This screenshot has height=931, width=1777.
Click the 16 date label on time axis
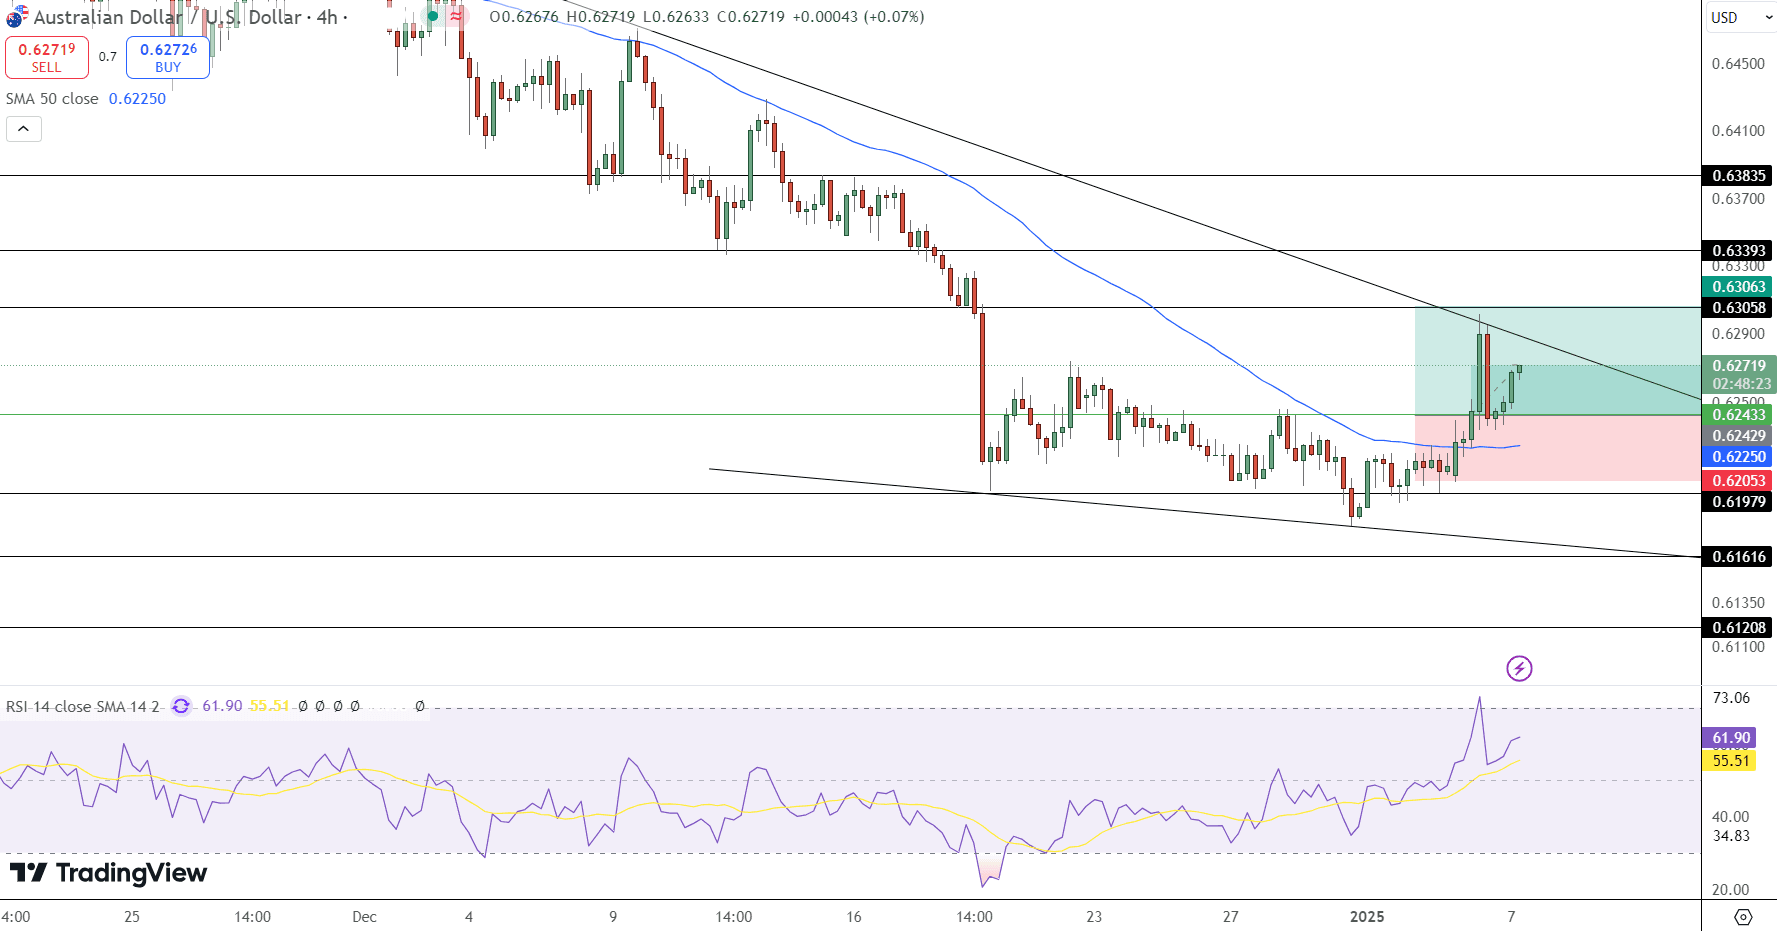853,917
